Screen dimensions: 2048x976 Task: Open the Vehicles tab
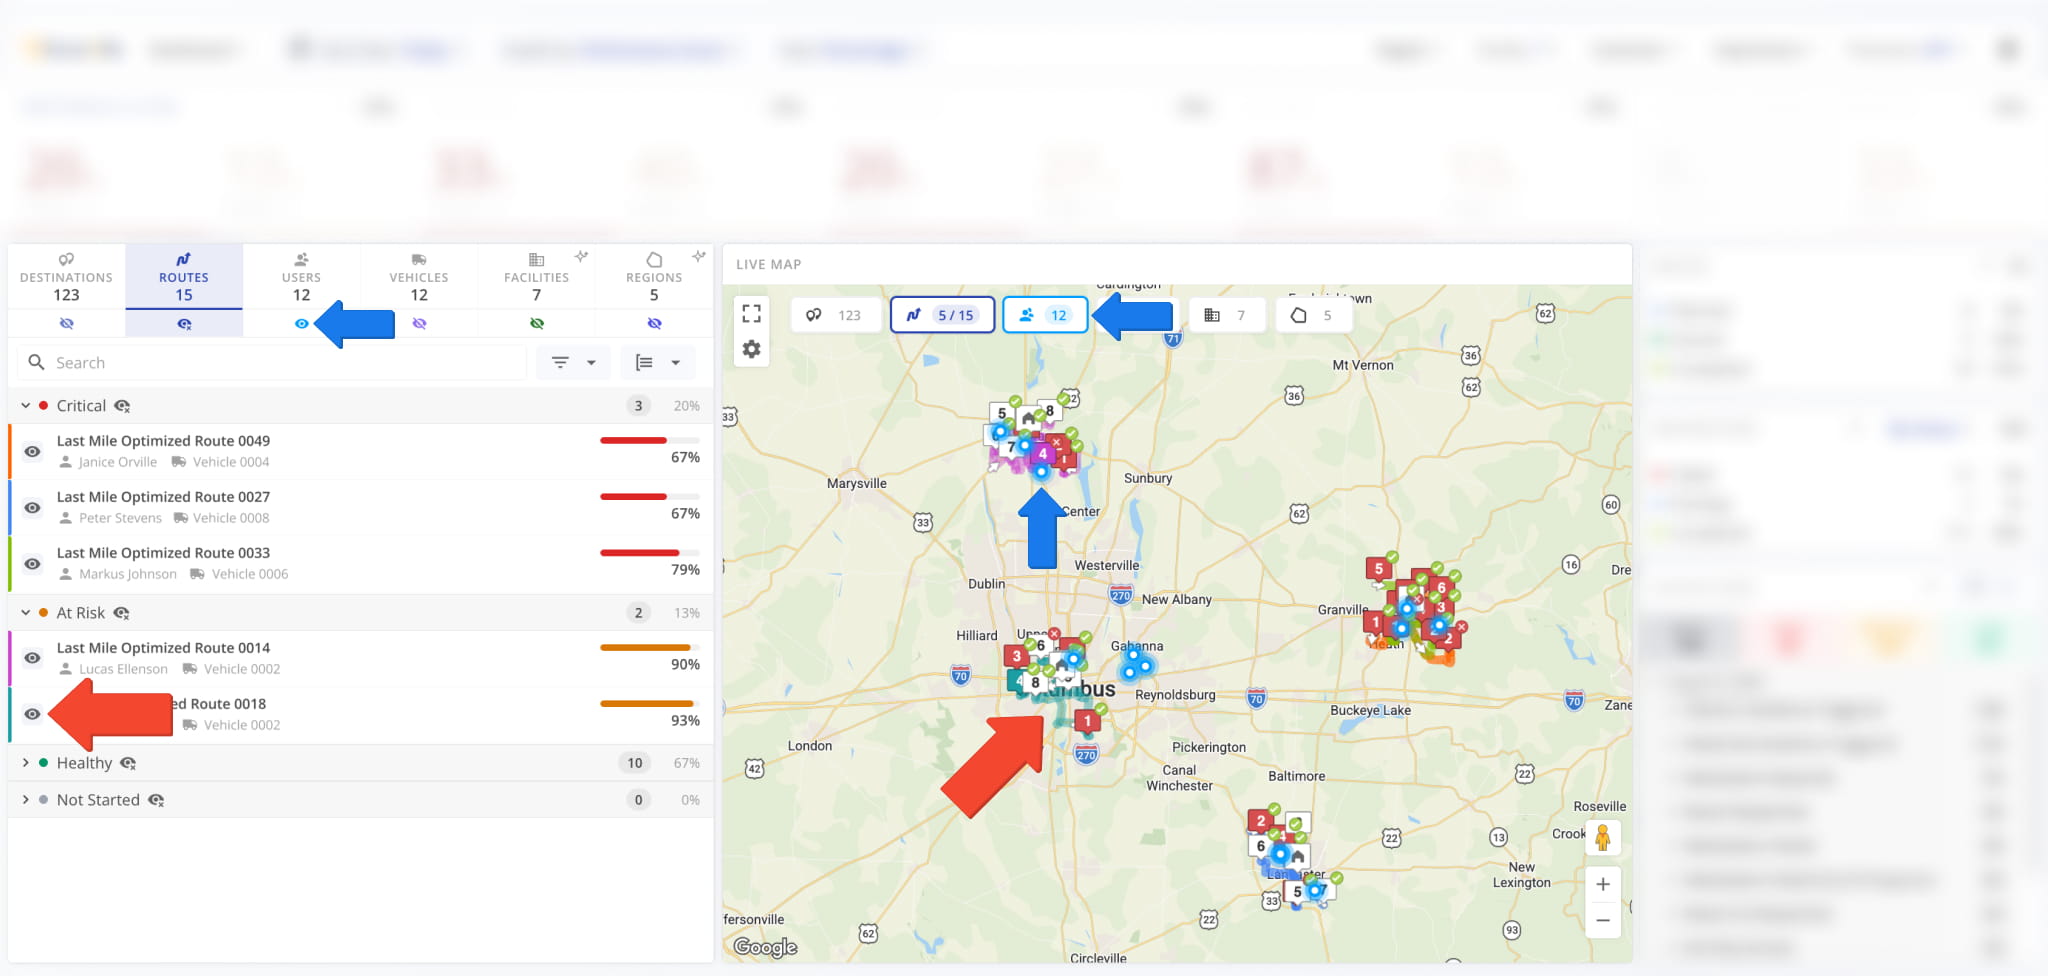point(419,277)
